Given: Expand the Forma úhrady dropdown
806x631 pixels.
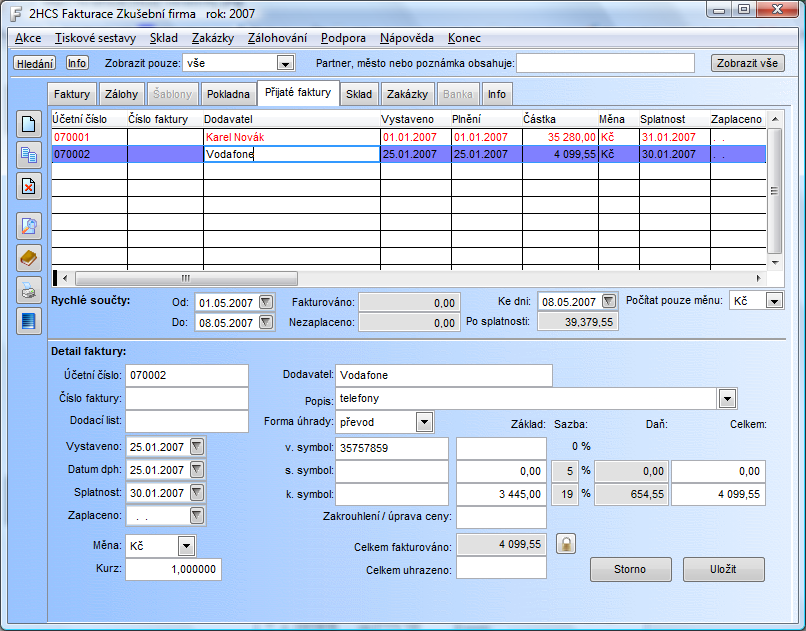Looking at the screenshot, I should click(424, 422).
